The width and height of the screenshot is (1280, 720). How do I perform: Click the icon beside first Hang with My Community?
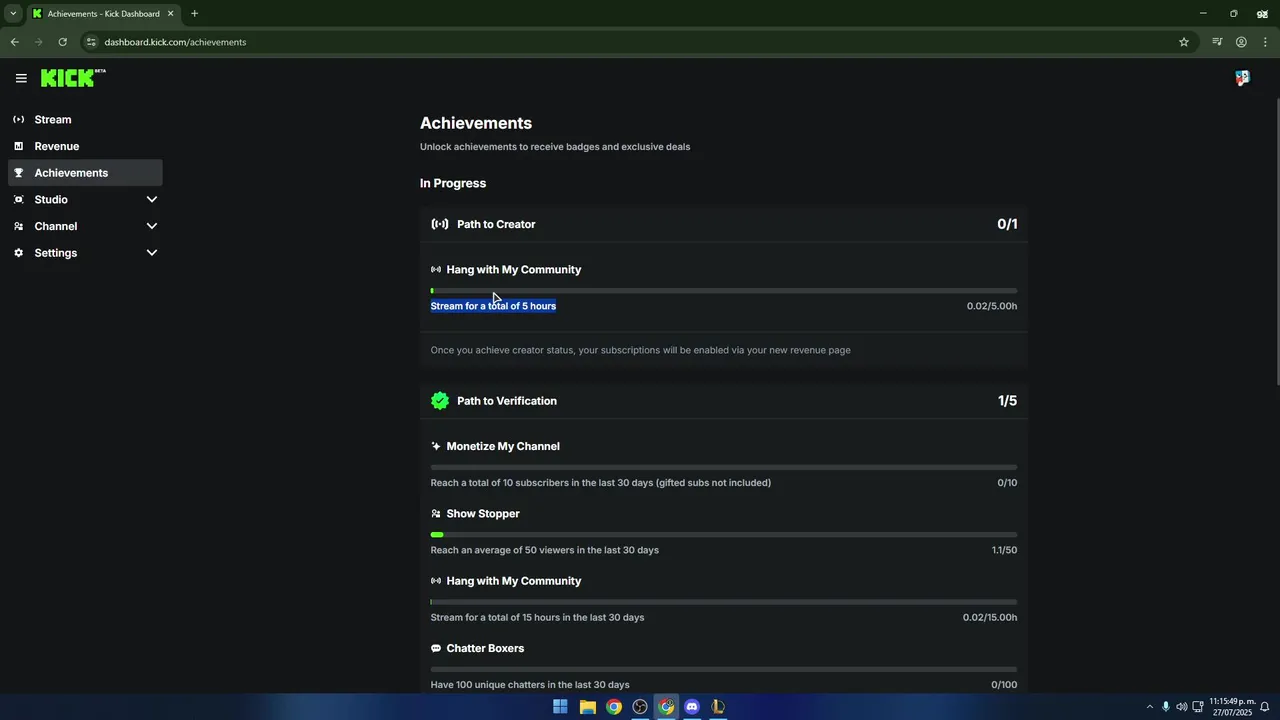click(x=436, y=270)
